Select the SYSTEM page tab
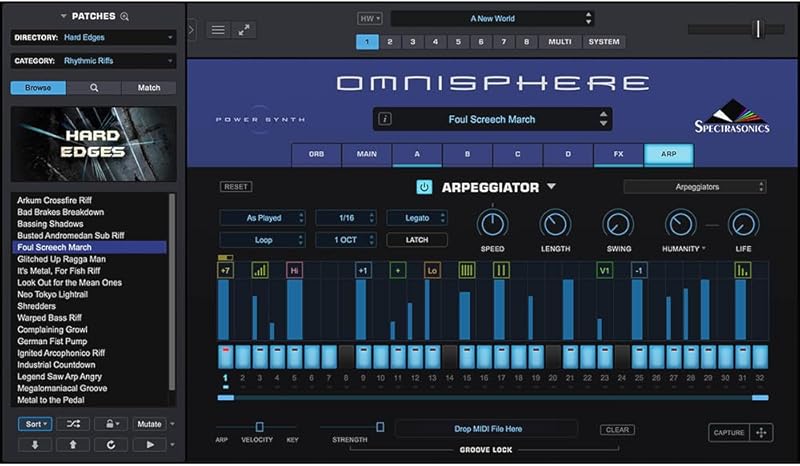 [x=604, y=42]
